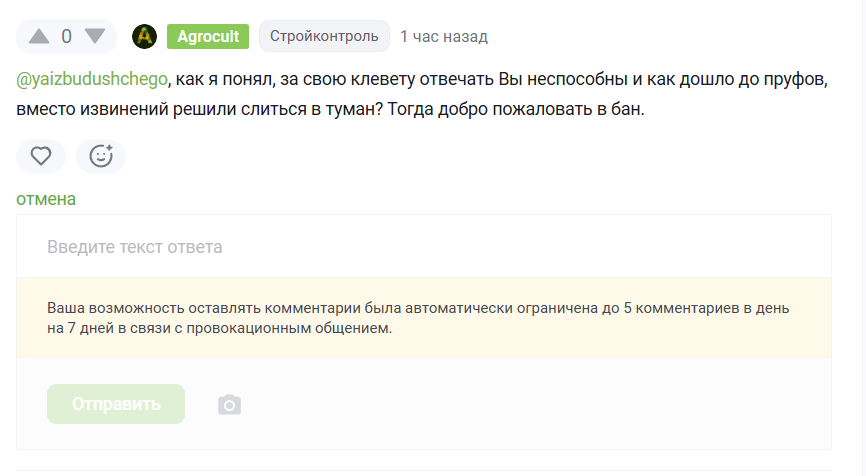
Task: Open the emoji reaction picker
Action: [101, 156]
